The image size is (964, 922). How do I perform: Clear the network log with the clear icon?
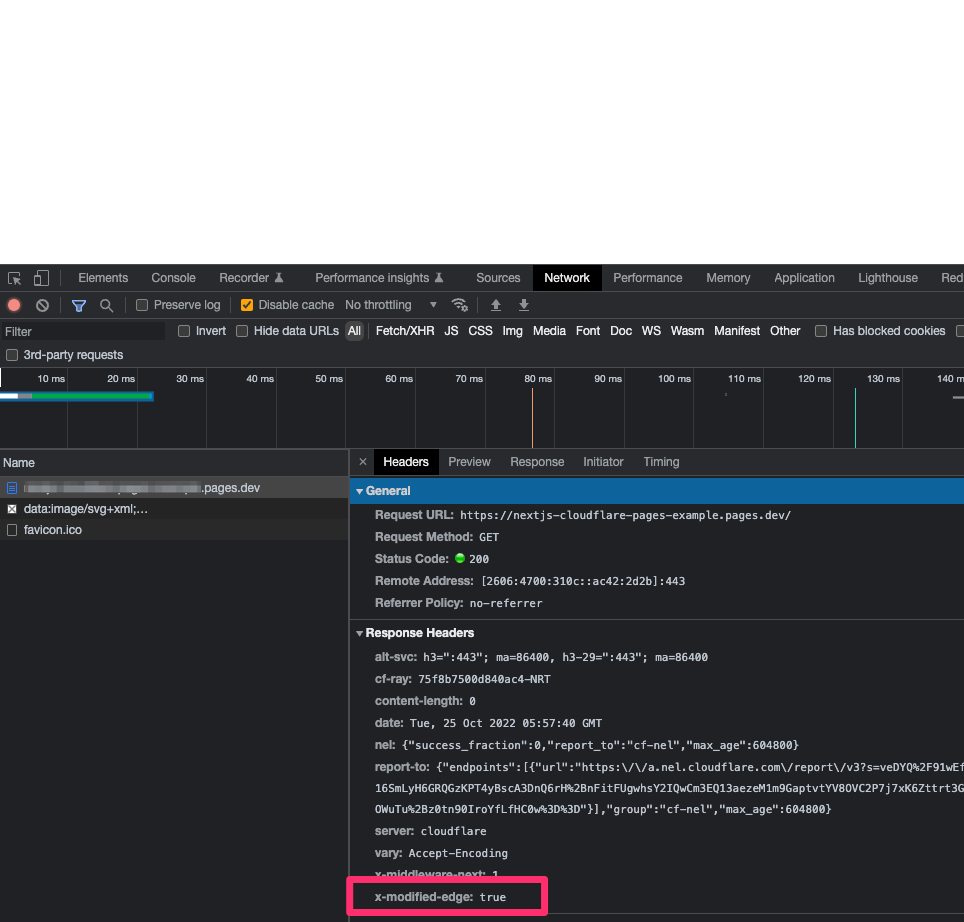coord(42,305)
